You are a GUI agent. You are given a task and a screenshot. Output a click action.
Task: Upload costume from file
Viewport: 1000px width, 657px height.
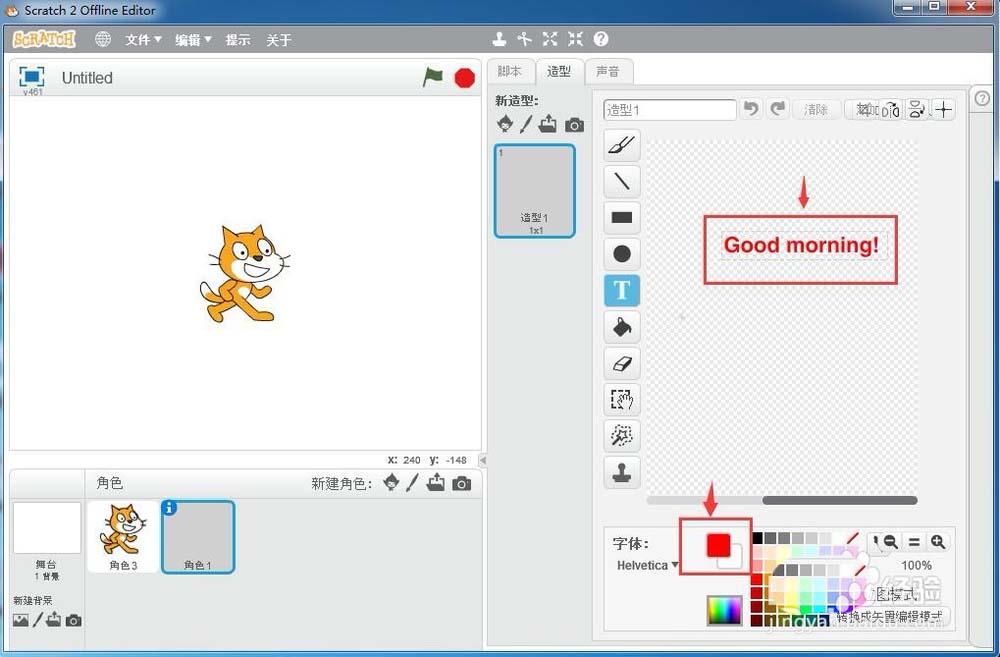(x=547, y=124)
